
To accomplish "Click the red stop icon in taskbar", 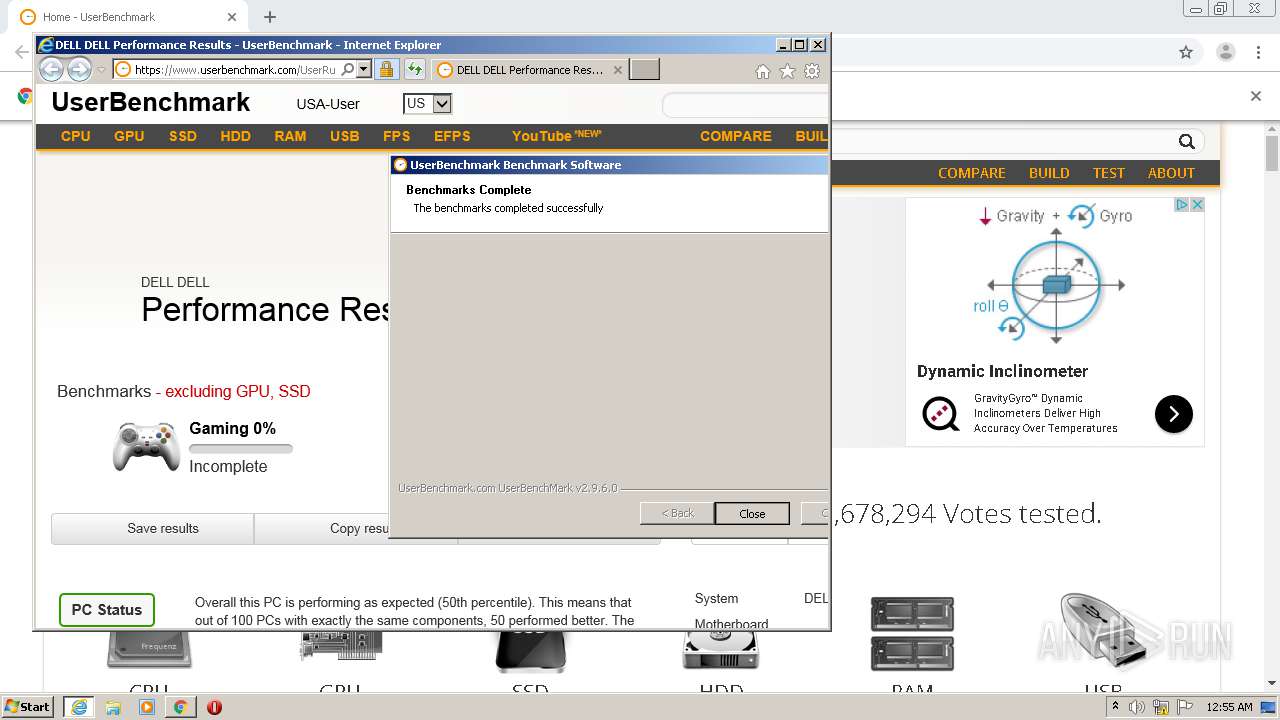I will (x=214, y=707).
